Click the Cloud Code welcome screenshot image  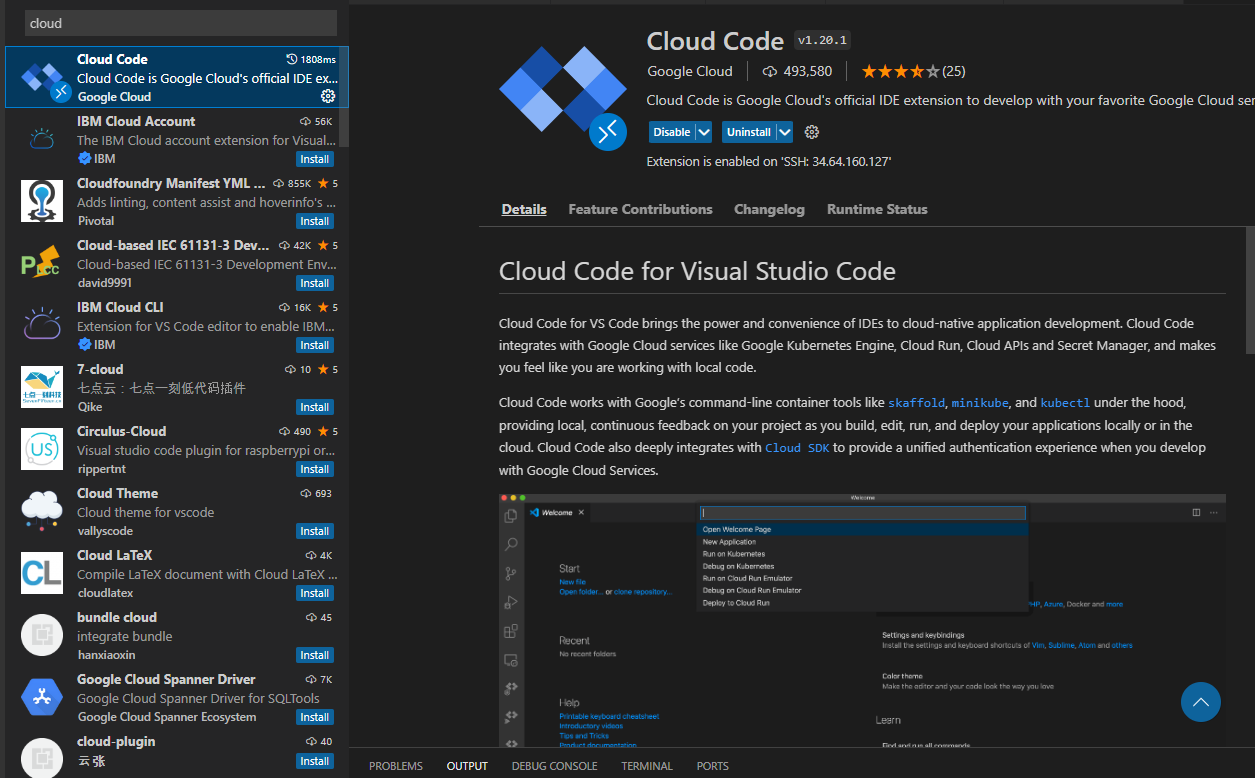point(862,620)
